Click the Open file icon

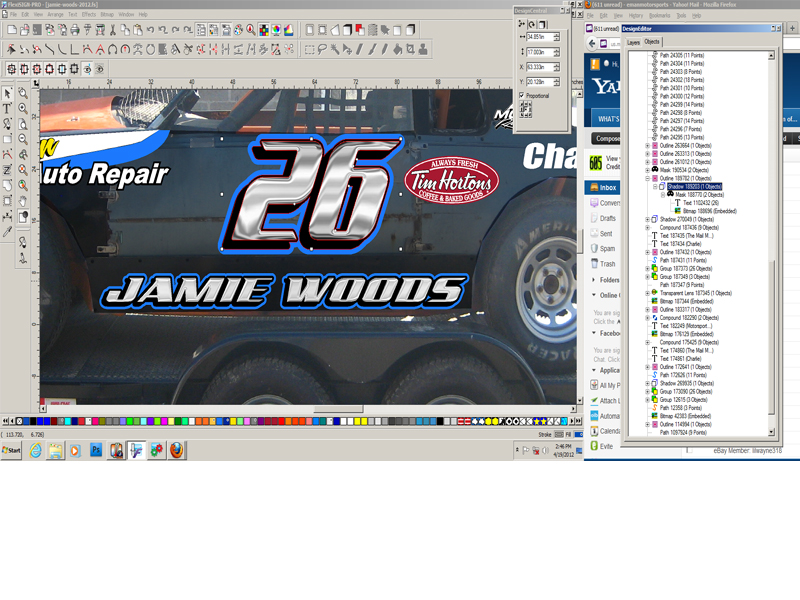(x=24, y=30)
